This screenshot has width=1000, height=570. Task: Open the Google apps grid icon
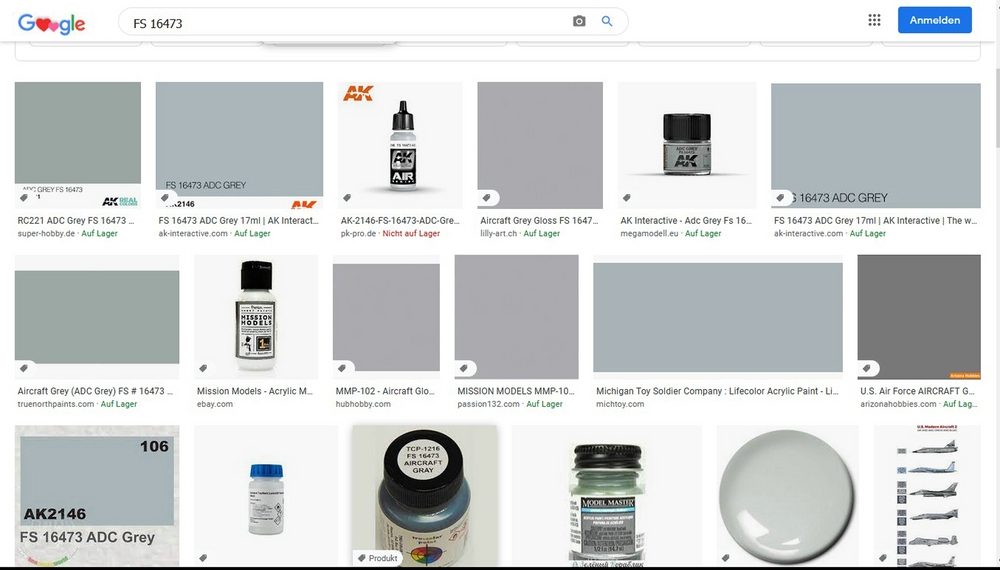click(874, 20)
